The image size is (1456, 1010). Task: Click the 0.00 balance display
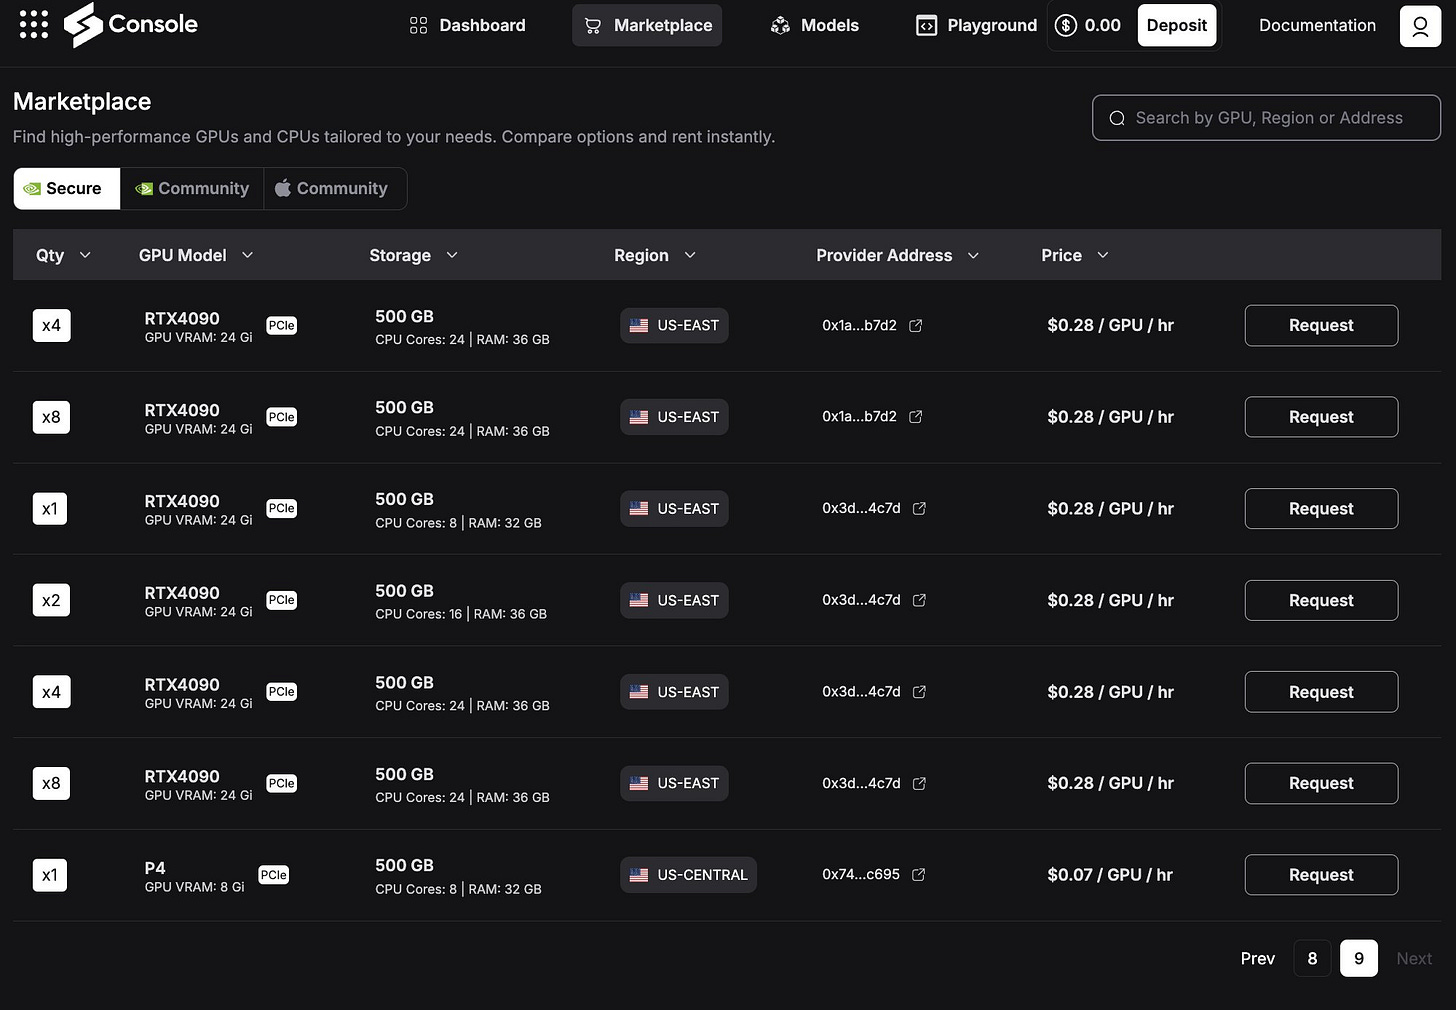click(1103, 26)
